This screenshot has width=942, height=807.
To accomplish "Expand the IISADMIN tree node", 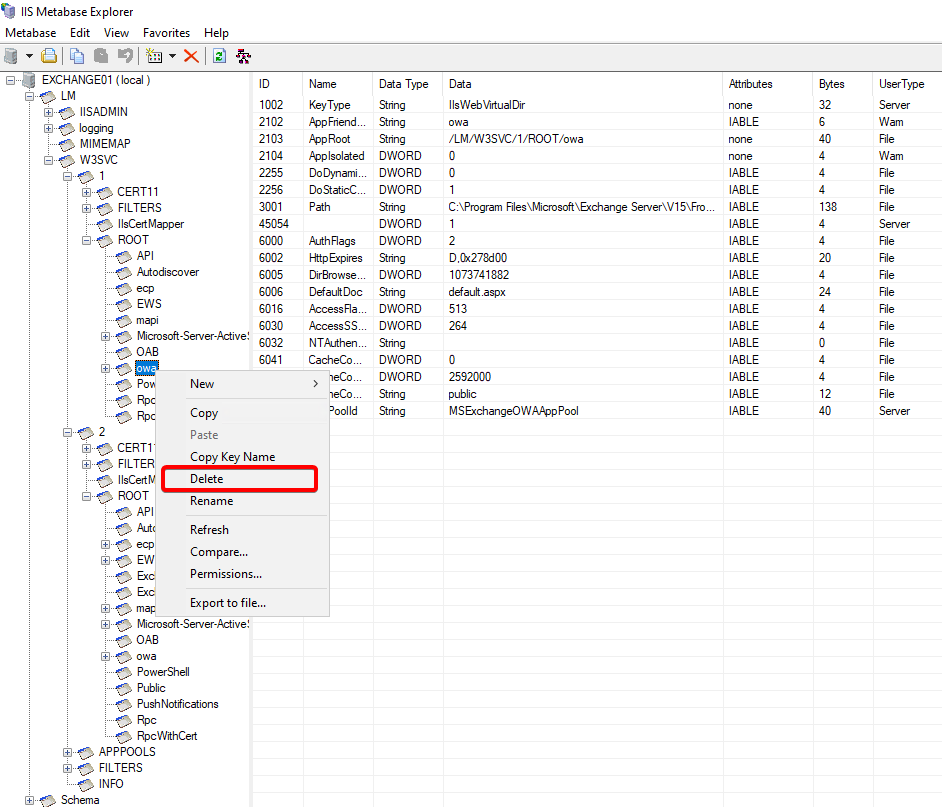I will coord(49,112).
